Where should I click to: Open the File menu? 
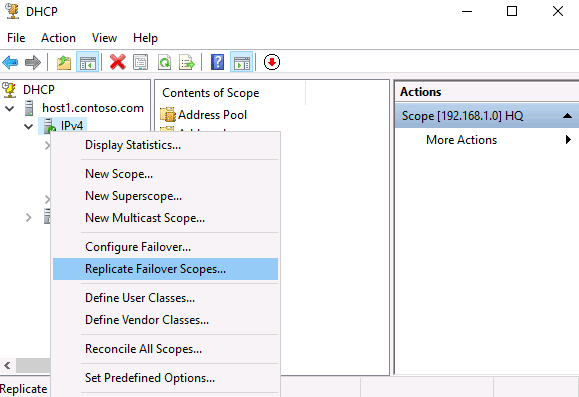[x=16, y=38]
